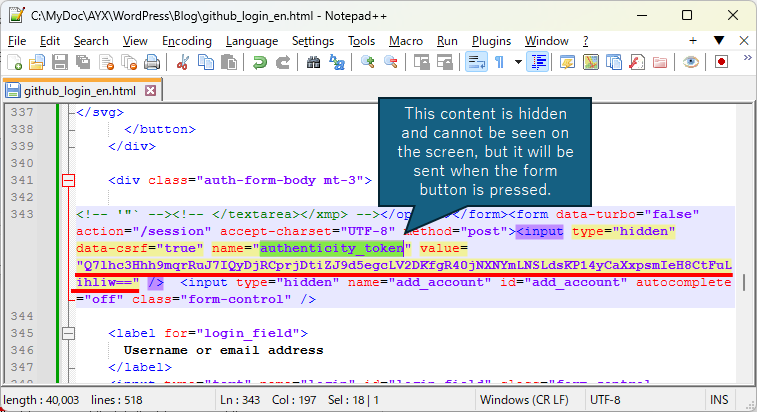Toggle Synchronize Horizontal Scrolling button
Viewport: 757px width, 412px height.
pyautogui.click(x=445, y=62)
